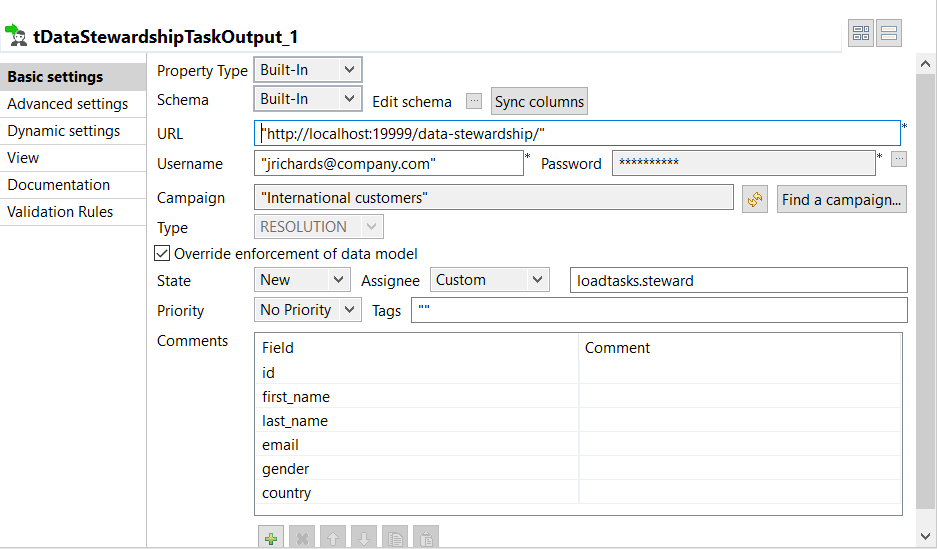Toggle Override enforcement of data model checkbox
The image size is (937, 549).
(x=163, y=254)
